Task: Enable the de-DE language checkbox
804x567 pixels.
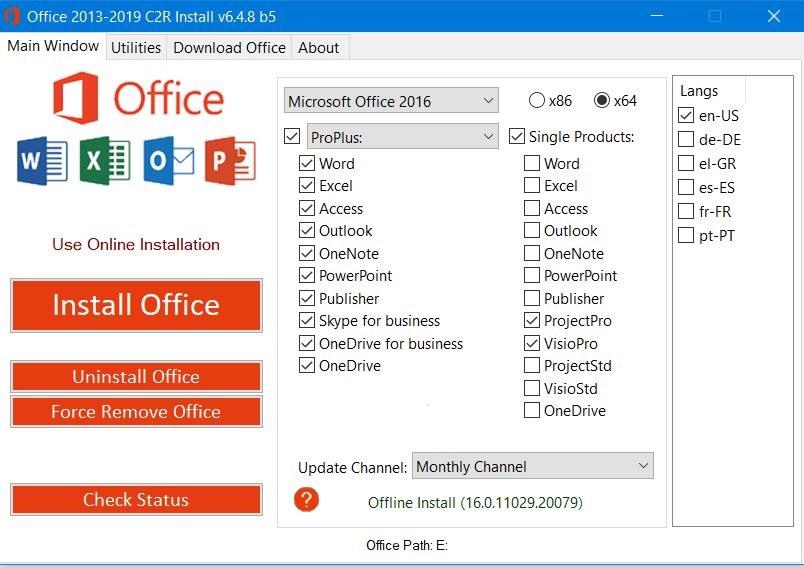Action: pos(686,139)
